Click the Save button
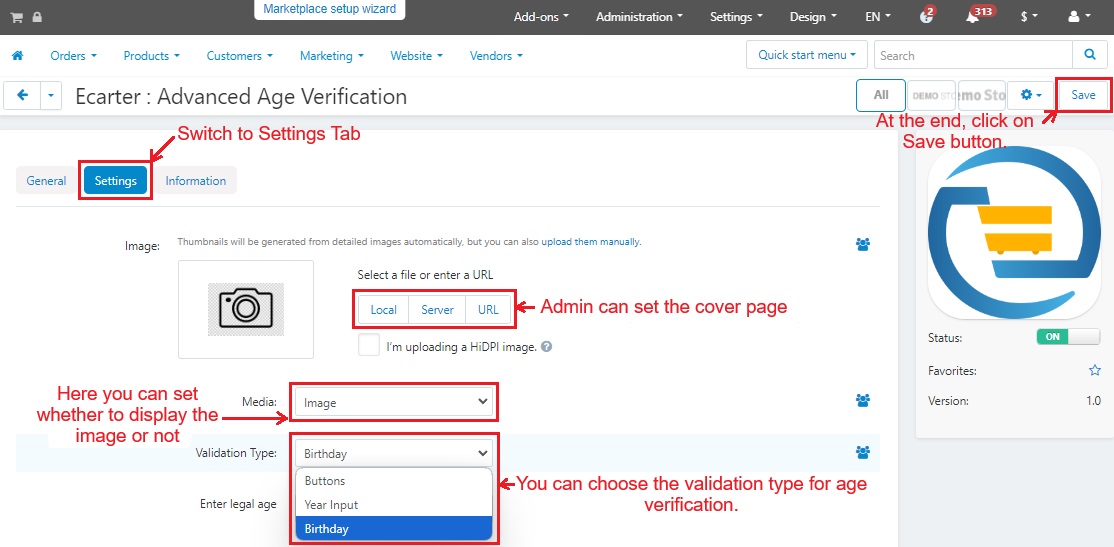The height and width of the screenshot is (547, 1114). click(x=1083, y=95)
